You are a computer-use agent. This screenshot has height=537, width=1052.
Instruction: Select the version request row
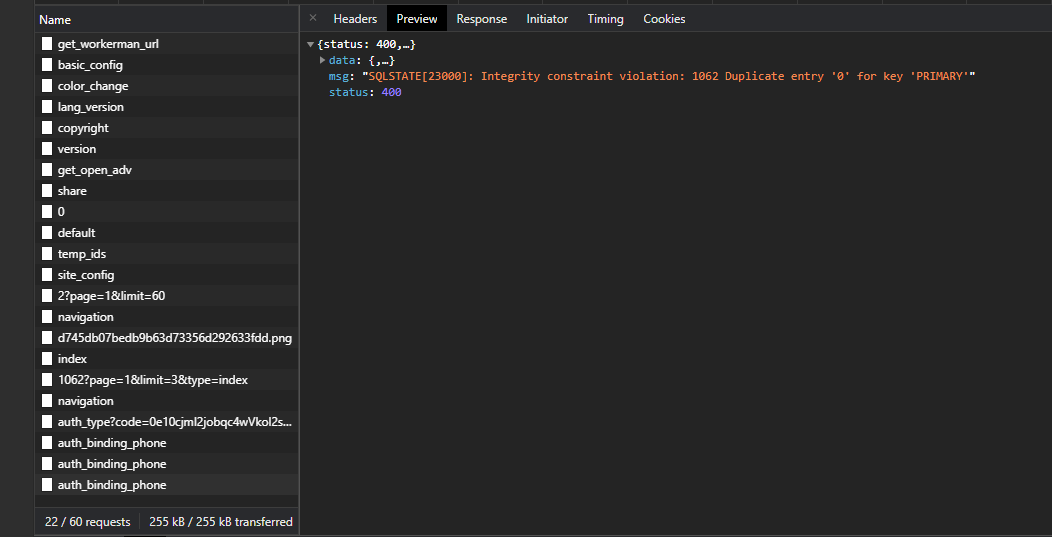tap(167, 149)
